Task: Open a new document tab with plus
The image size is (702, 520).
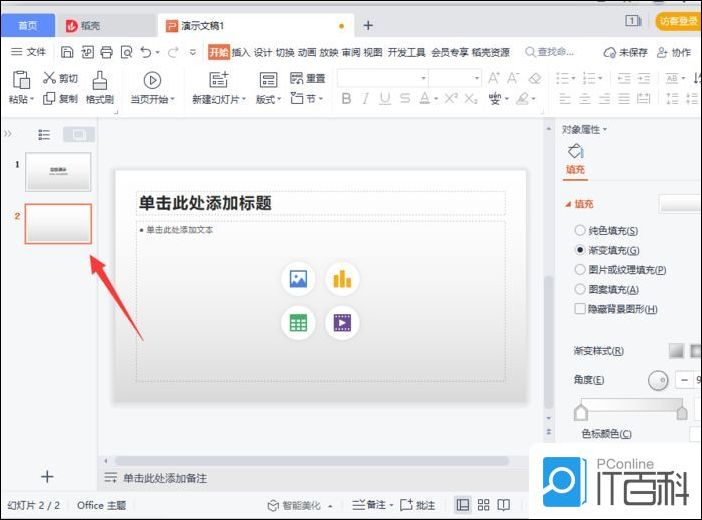Action: pyautogui.click(x=368, y=26)
